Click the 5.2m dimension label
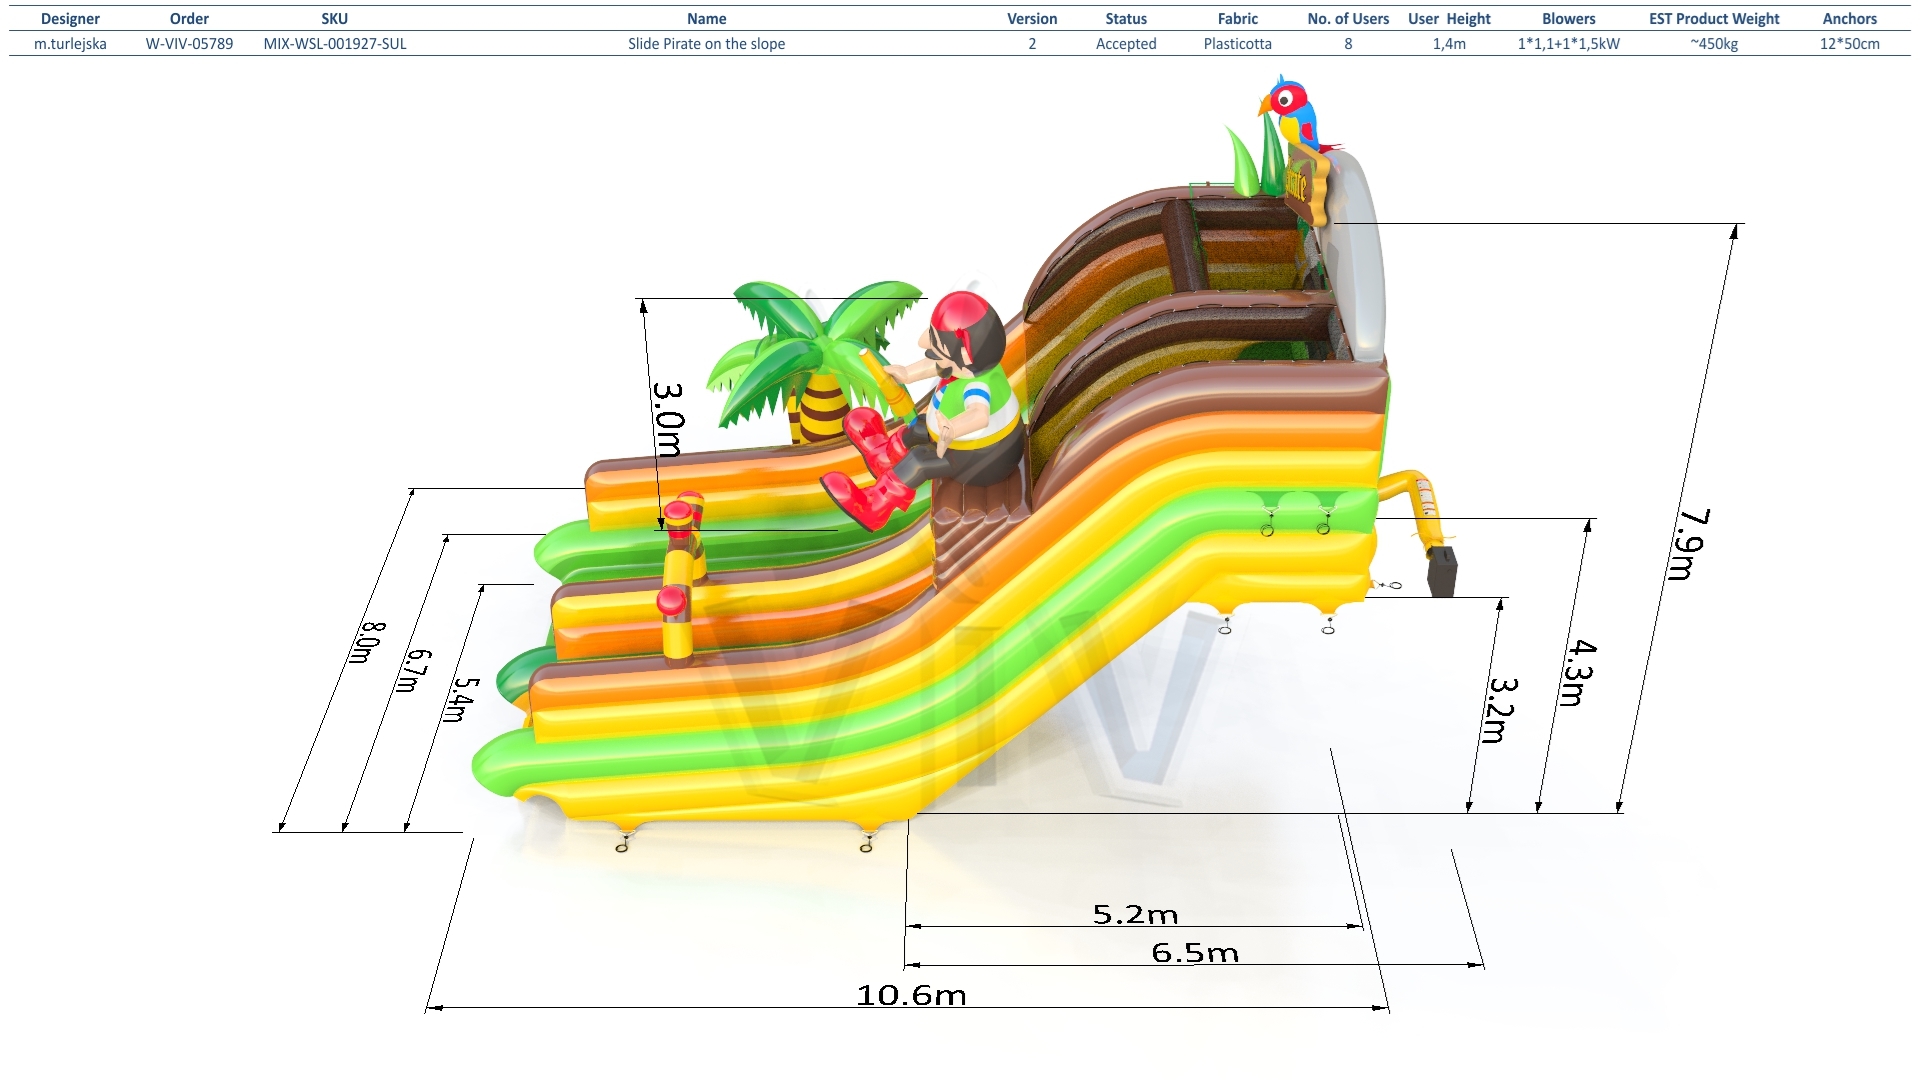Viewport: 1920px width, 1080px height. coord(1135,914)
